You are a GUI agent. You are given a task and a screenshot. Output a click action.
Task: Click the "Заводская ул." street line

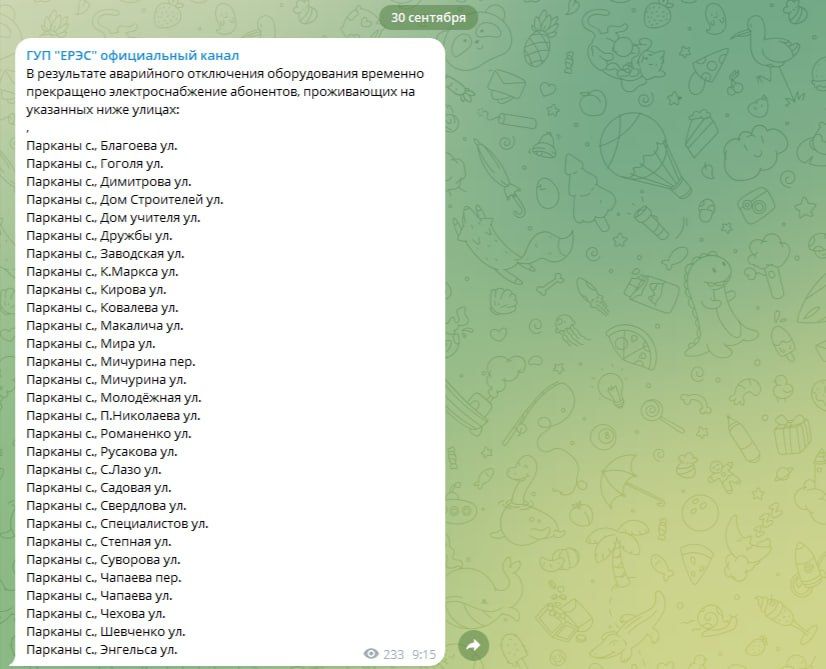pyautogui.click(x=105, y=254)
